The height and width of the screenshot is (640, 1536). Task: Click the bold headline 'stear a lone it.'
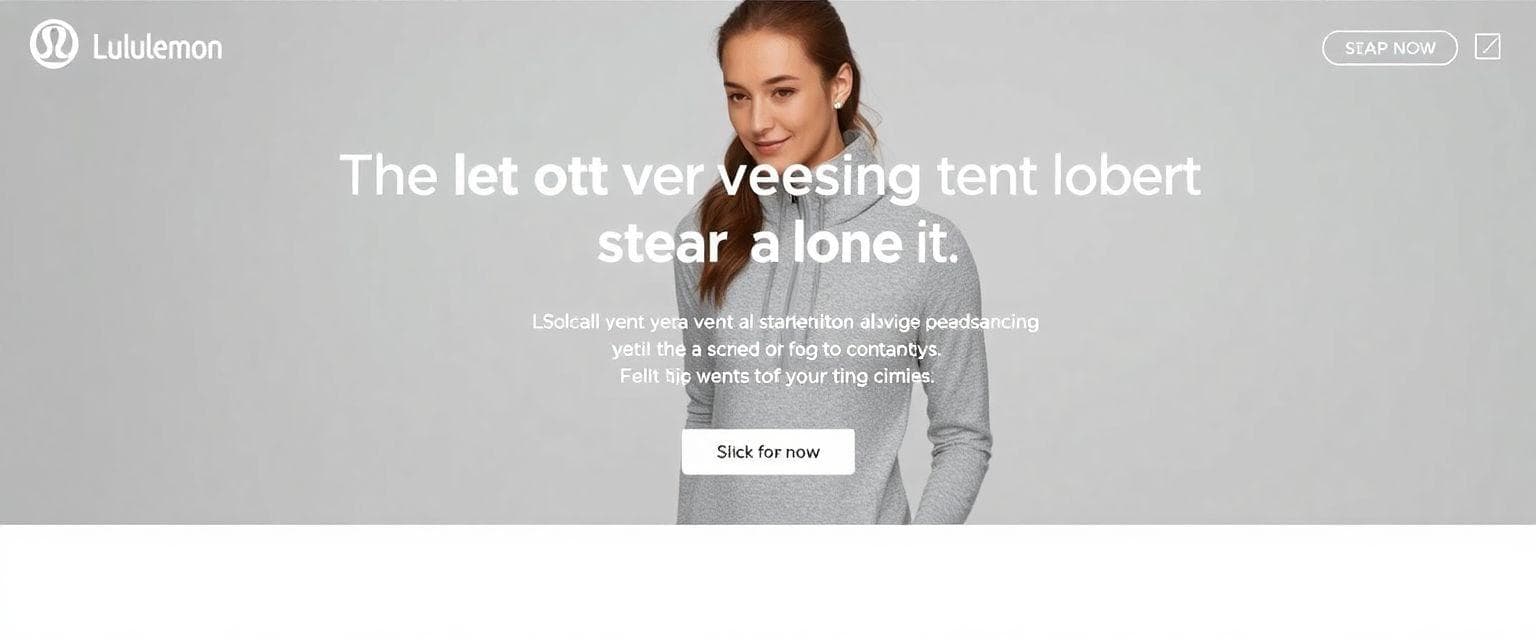778,243
